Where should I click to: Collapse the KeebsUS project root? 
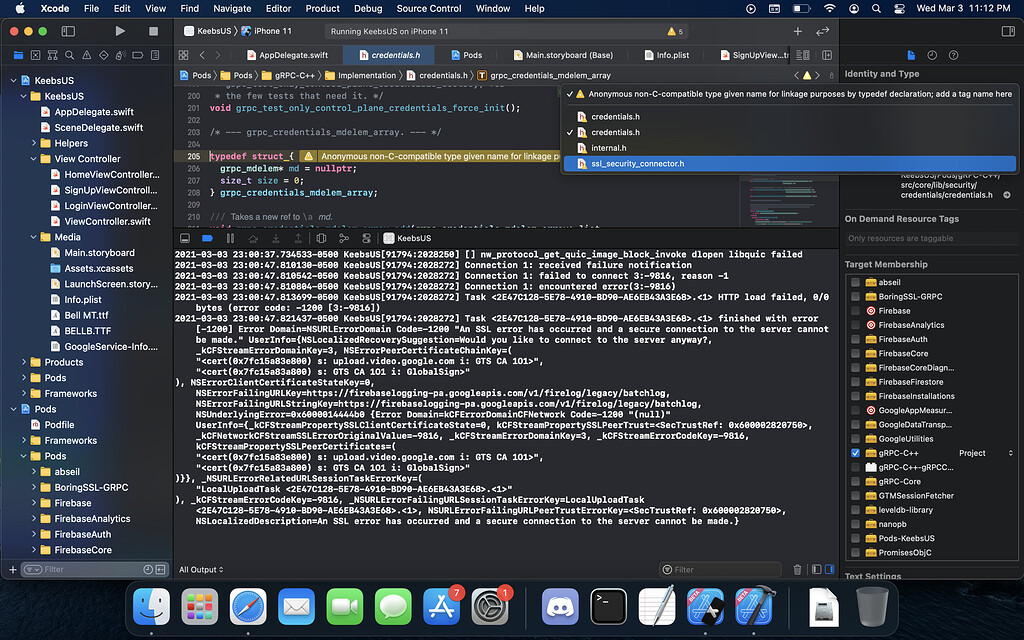click(13, 80)
